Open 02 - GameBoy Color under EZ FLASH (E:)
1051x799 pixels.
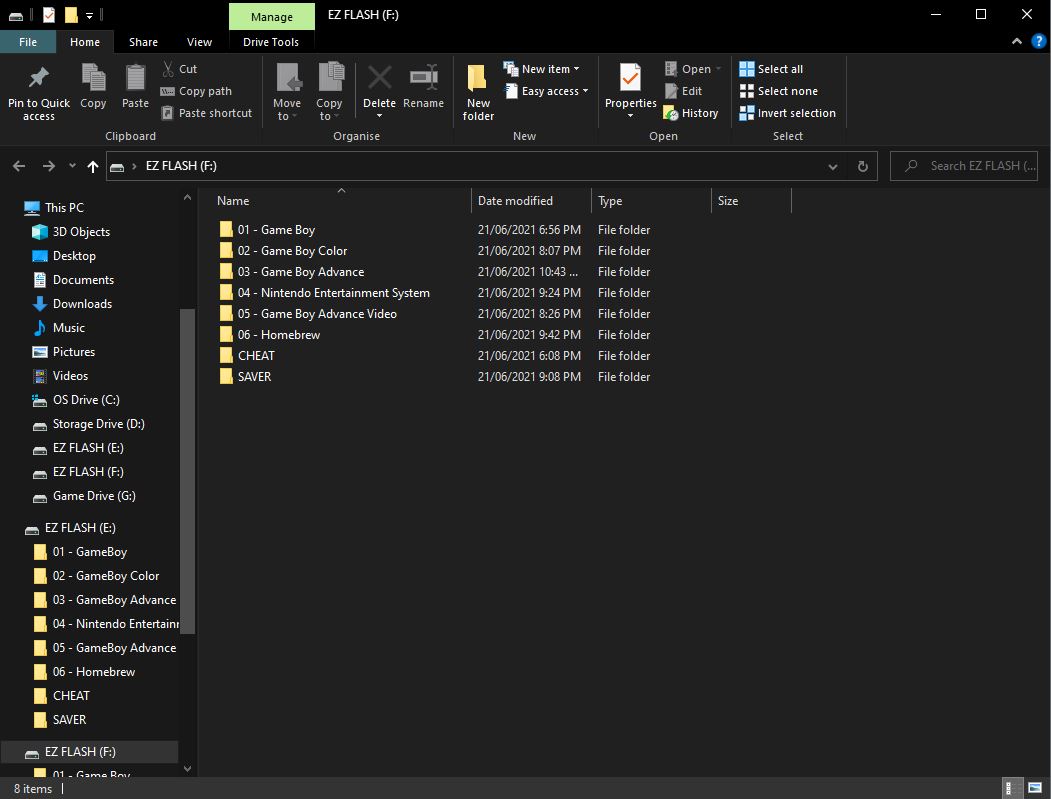tap(96, 576)
